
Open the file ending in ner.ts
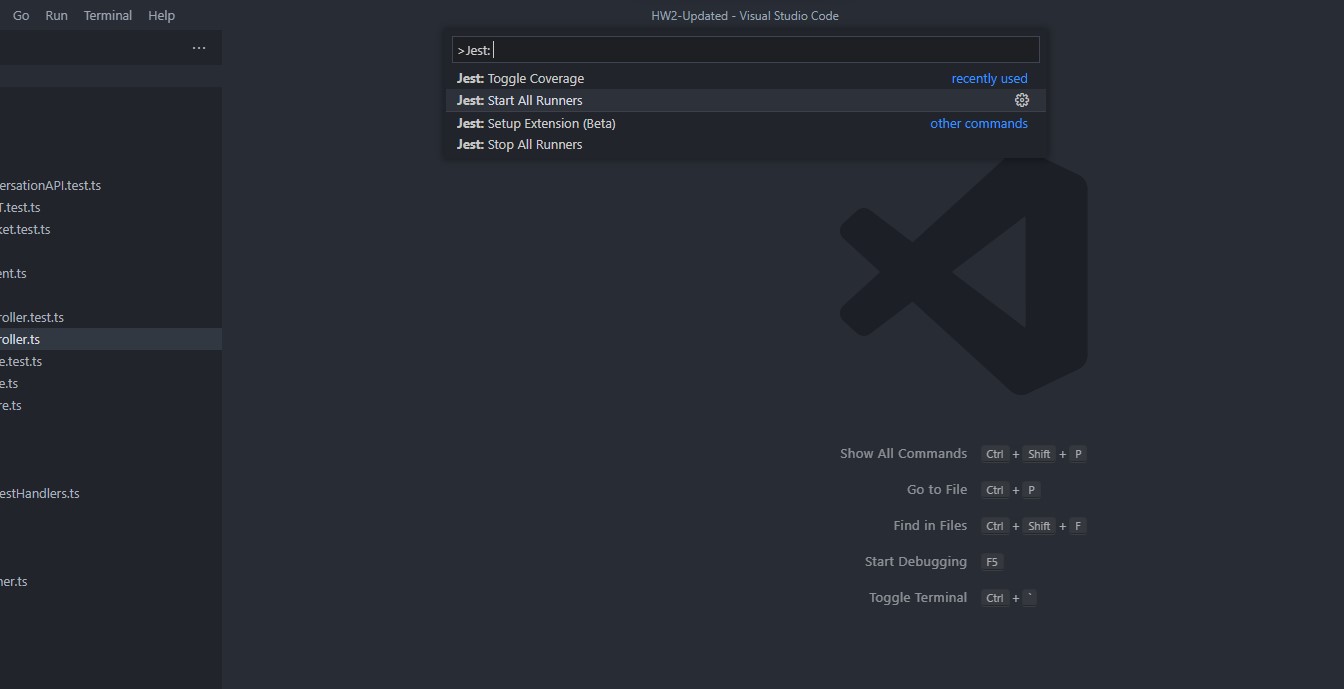tap(111, 581)
